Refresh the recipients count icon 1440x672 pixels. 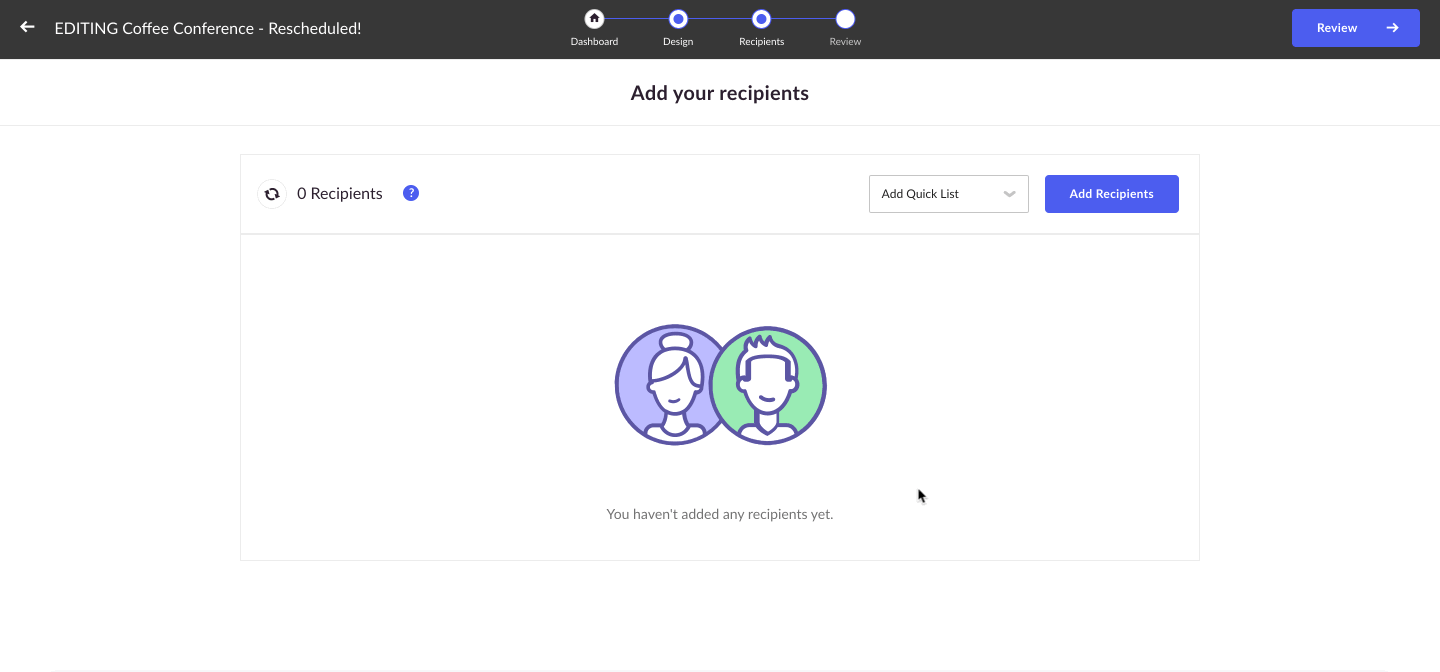[x=272, y=194]
